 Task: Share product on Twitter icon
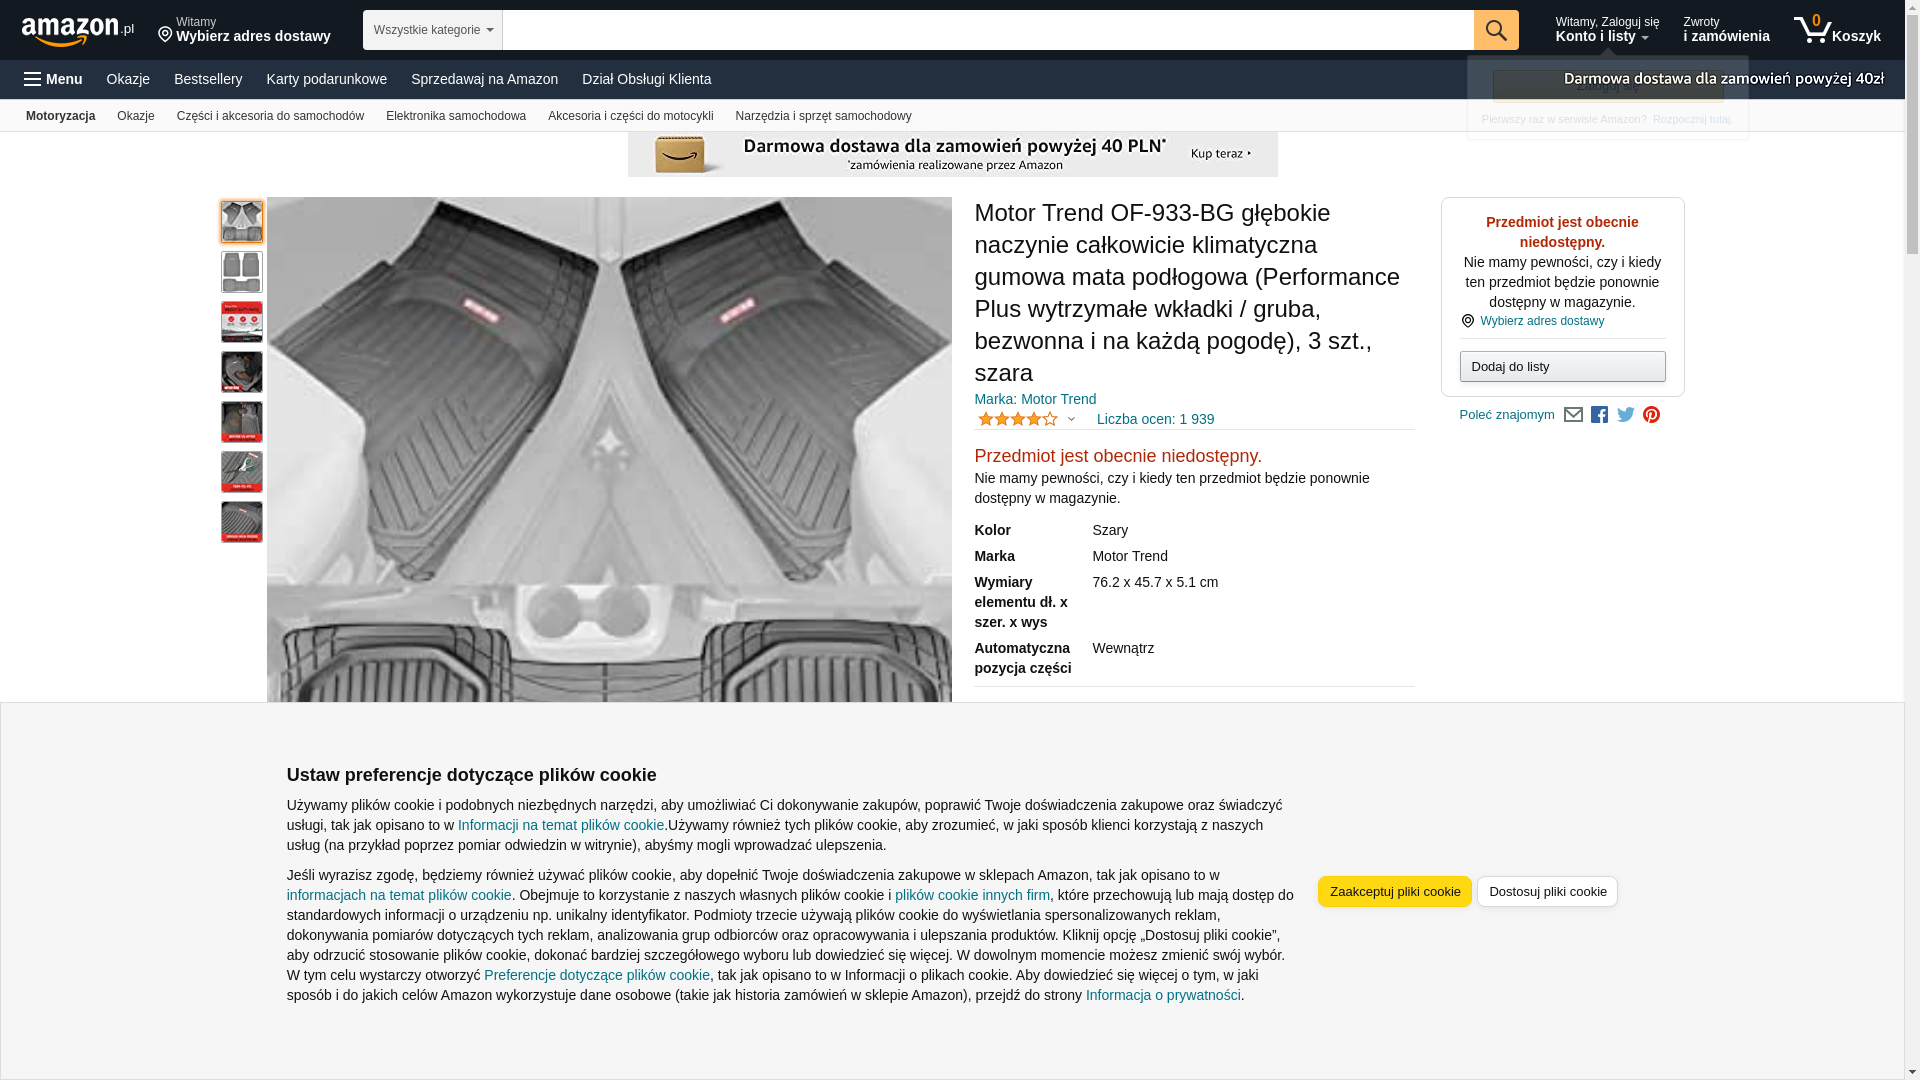pos(1626,415)
